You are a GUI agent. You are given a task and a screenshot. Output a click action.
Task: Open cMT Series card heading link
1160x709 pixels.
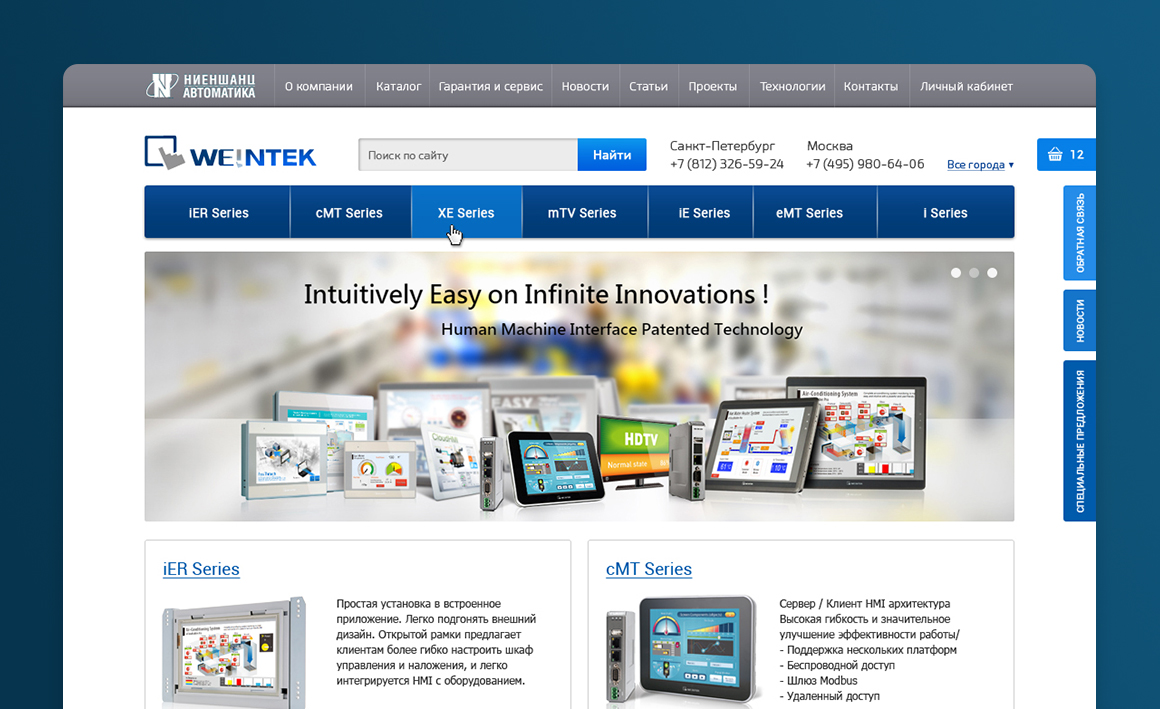[x=649, y=569]
